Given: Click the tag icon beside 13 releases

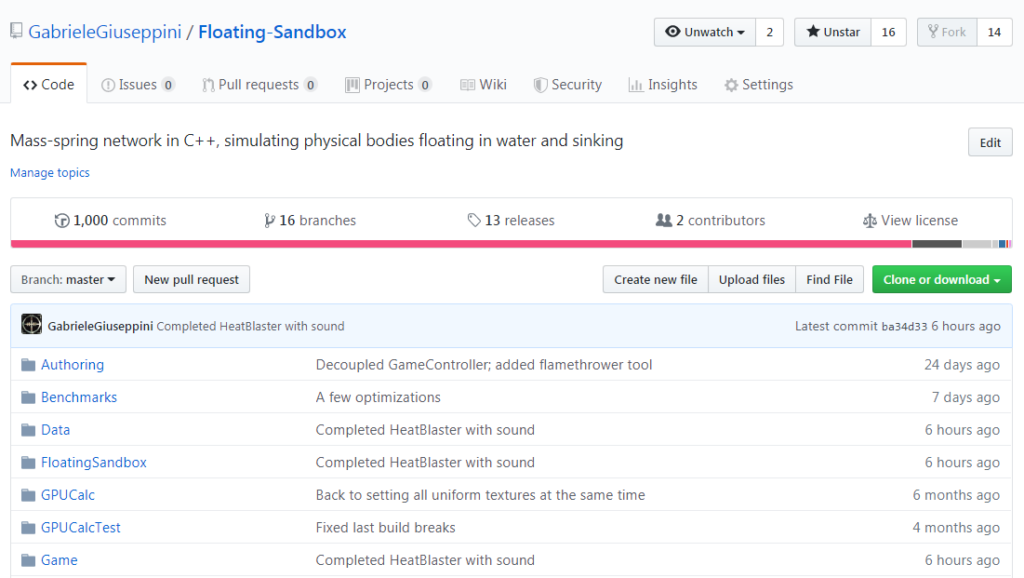Looking at the screenshot, I should click(473, 220).
